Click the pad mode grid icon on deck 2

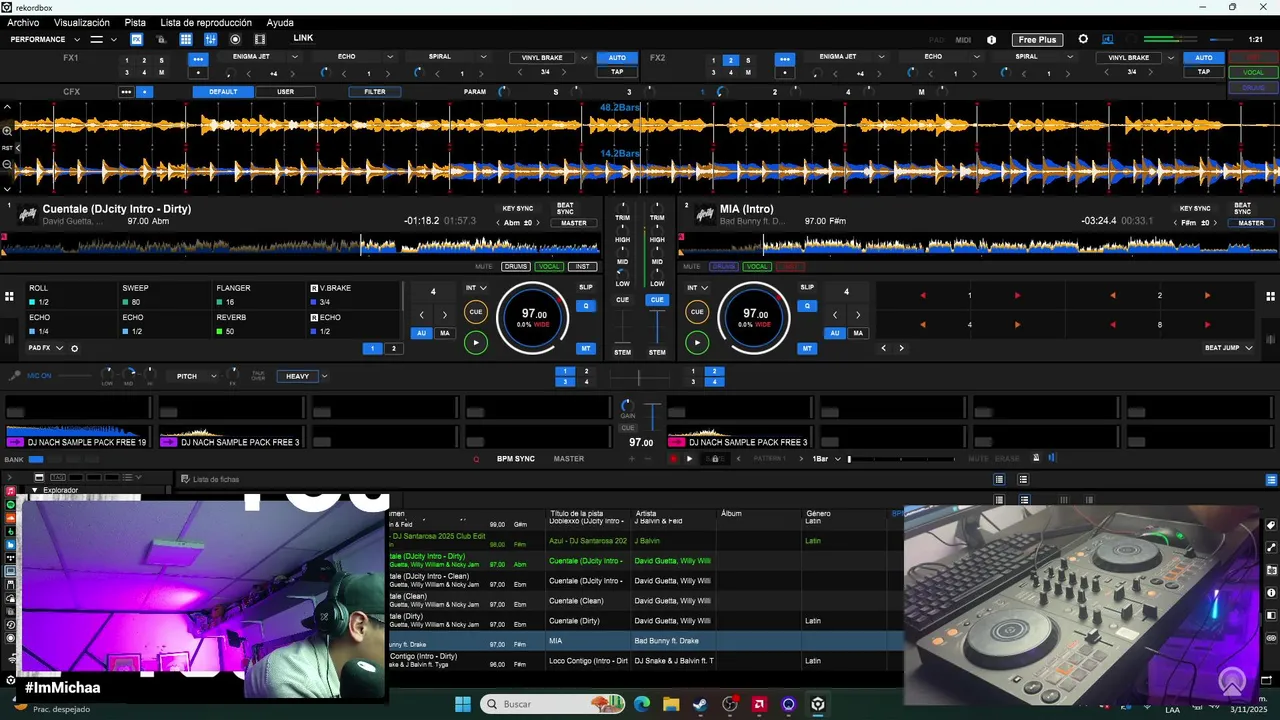pyautogui.click(x=1271, y=296)
